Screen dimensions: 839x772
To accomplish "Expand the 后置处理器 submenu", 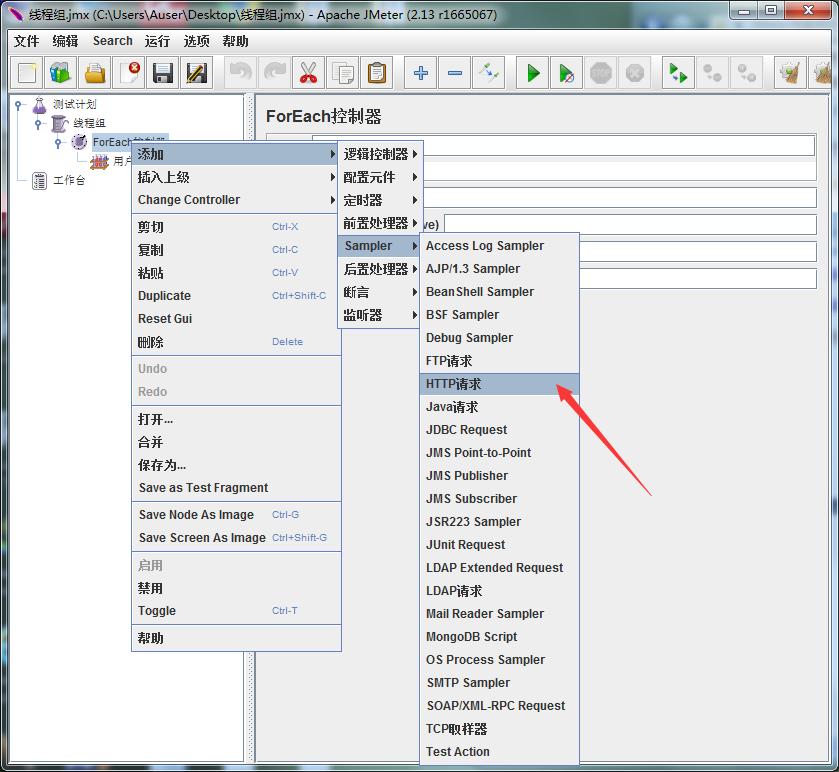I will tap(380, 269).
